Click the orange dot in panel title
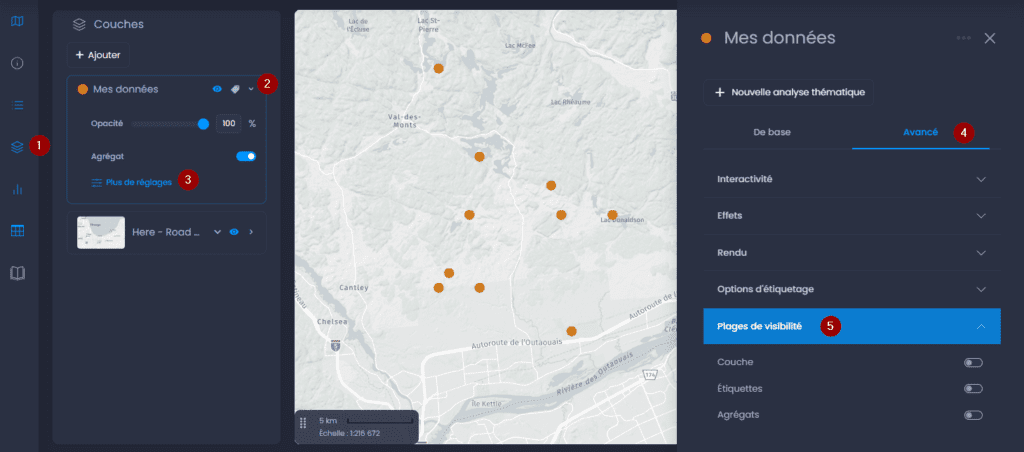 706,38
